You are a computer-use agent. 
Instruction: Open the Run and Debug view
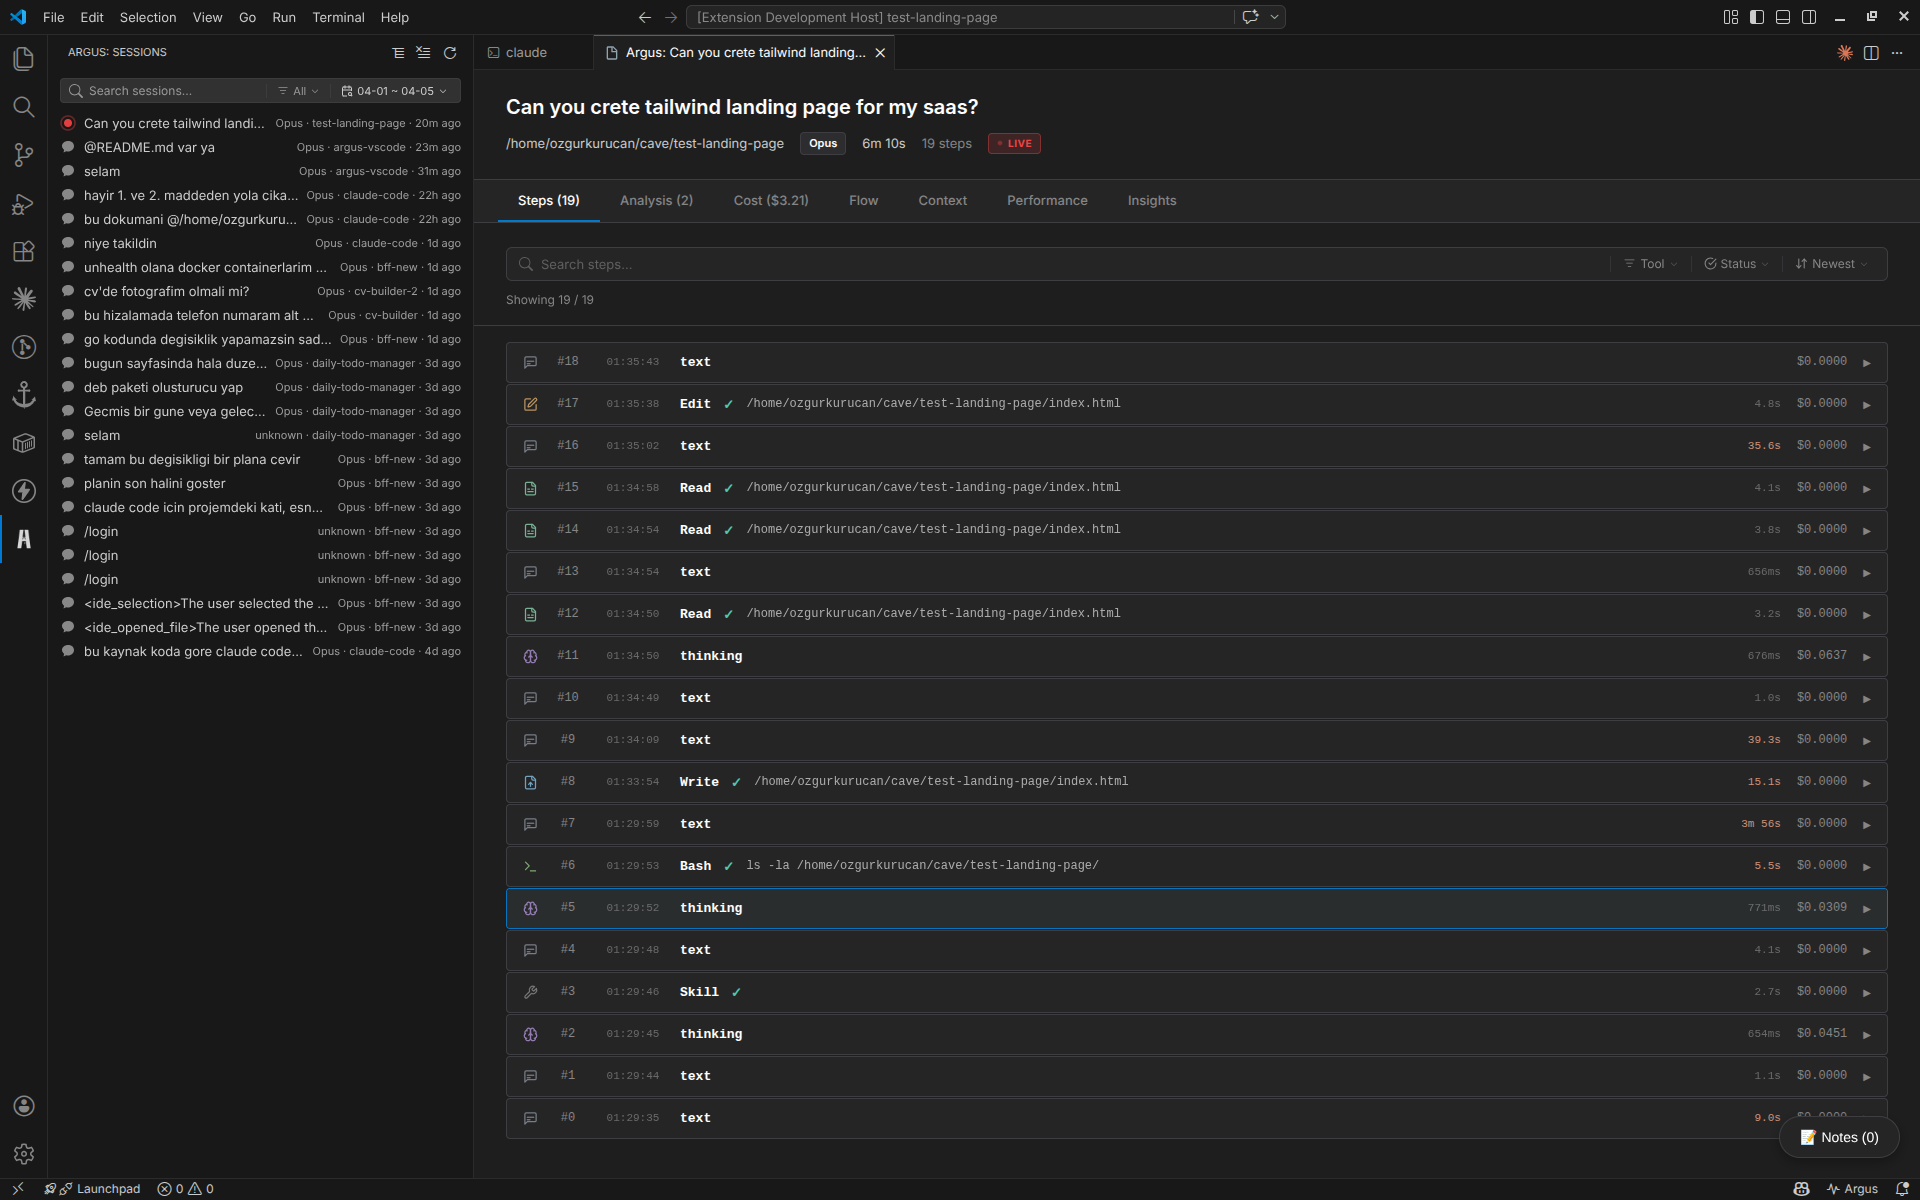(x=24, y=203)
